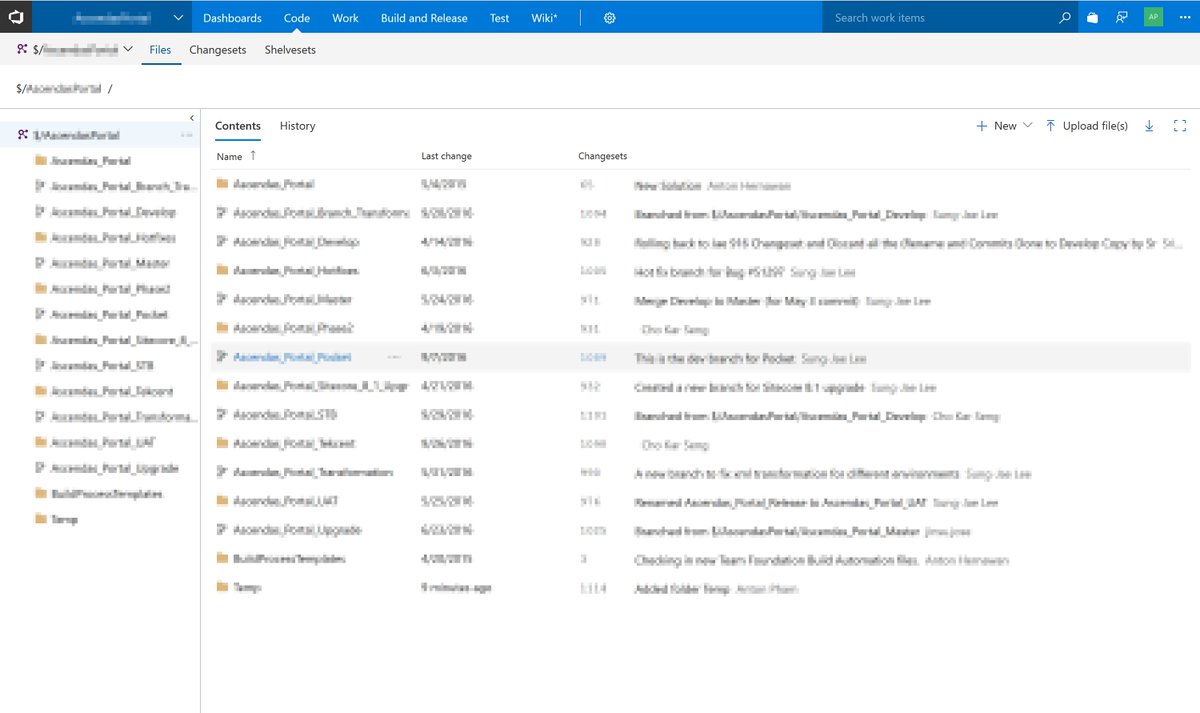Click the New button
1200x713 pixels.
pyautogui.click(x=1005, y=126)
